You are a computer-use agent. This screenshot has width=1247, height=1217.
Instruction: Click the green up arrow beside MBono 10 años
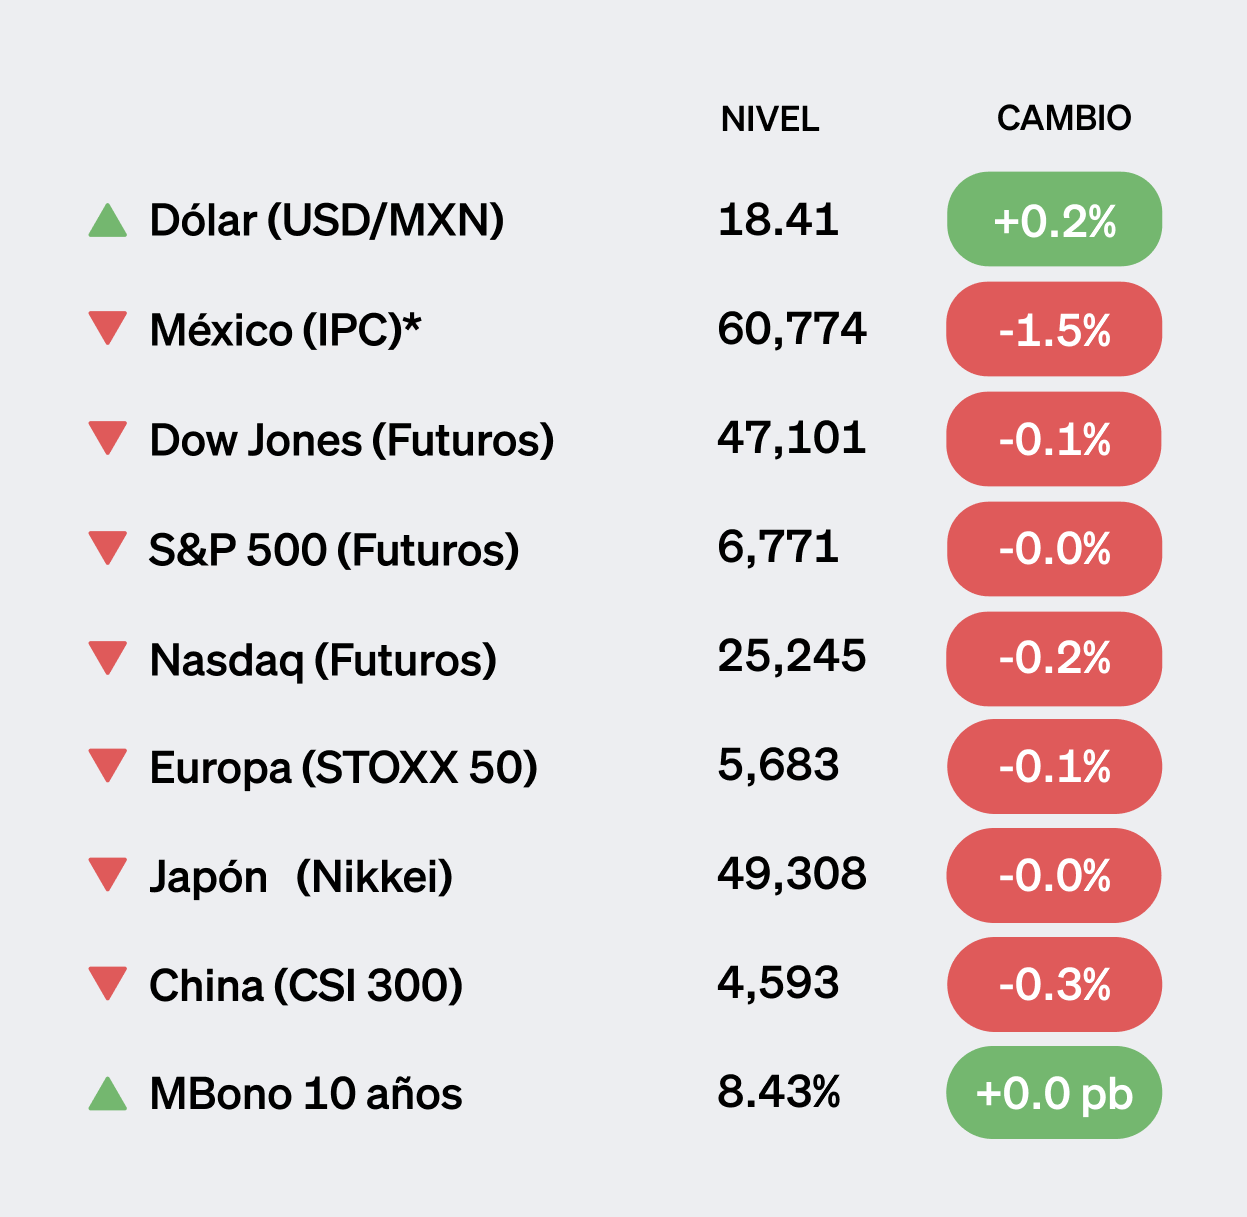[108, 1094]
